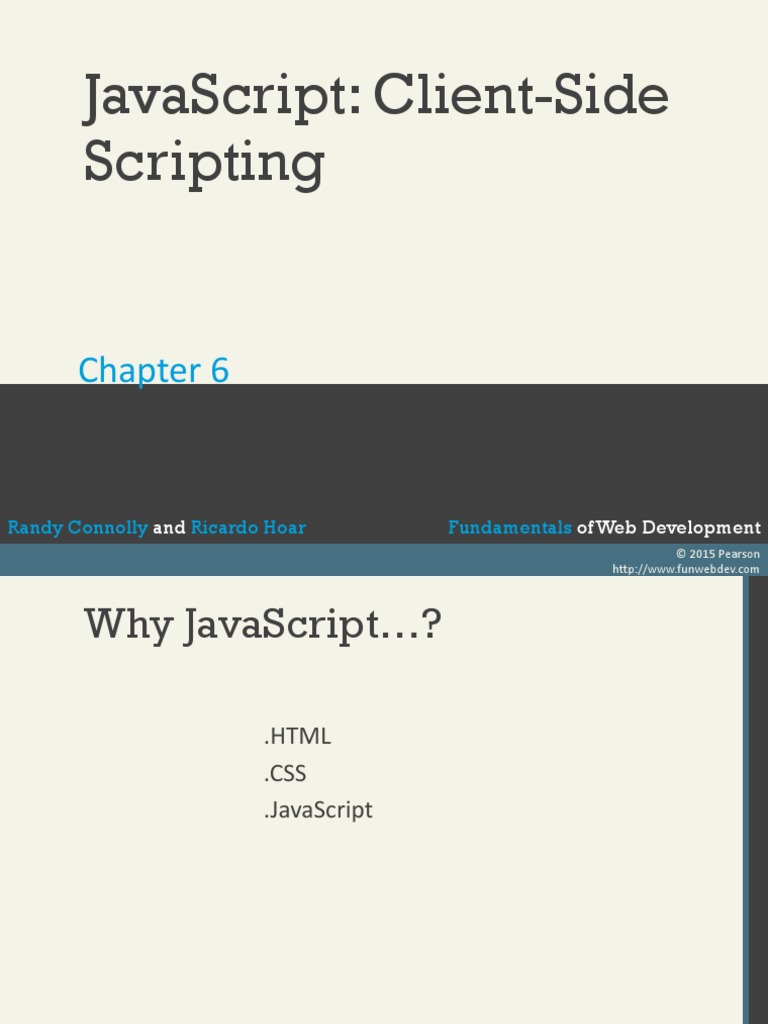Screen dimensions: 768x1024
Task: Select the .CSS bullet item
Action: point(285,773)
